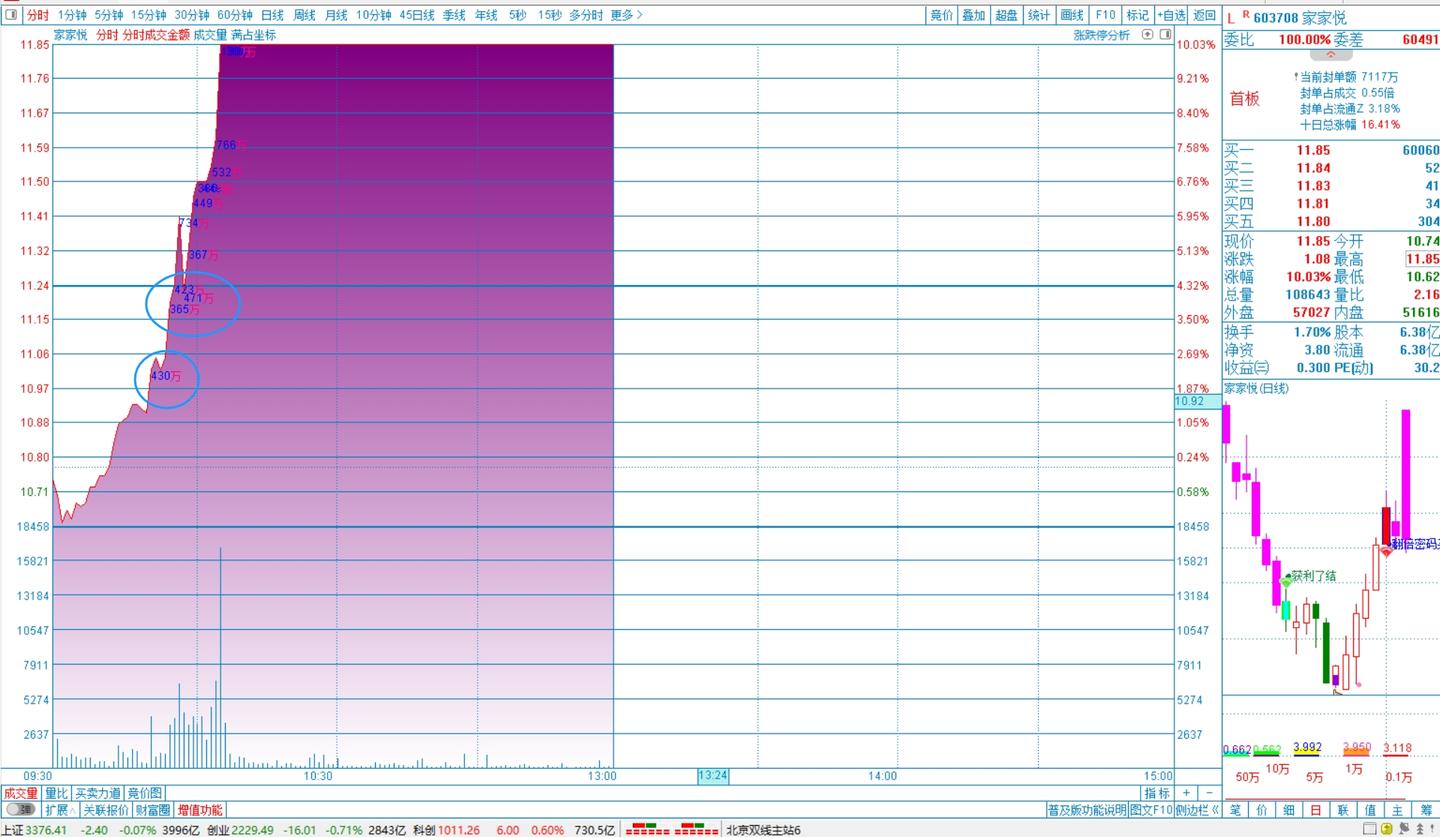Select the 买卖力道 indicator tab

coord(98,793)
